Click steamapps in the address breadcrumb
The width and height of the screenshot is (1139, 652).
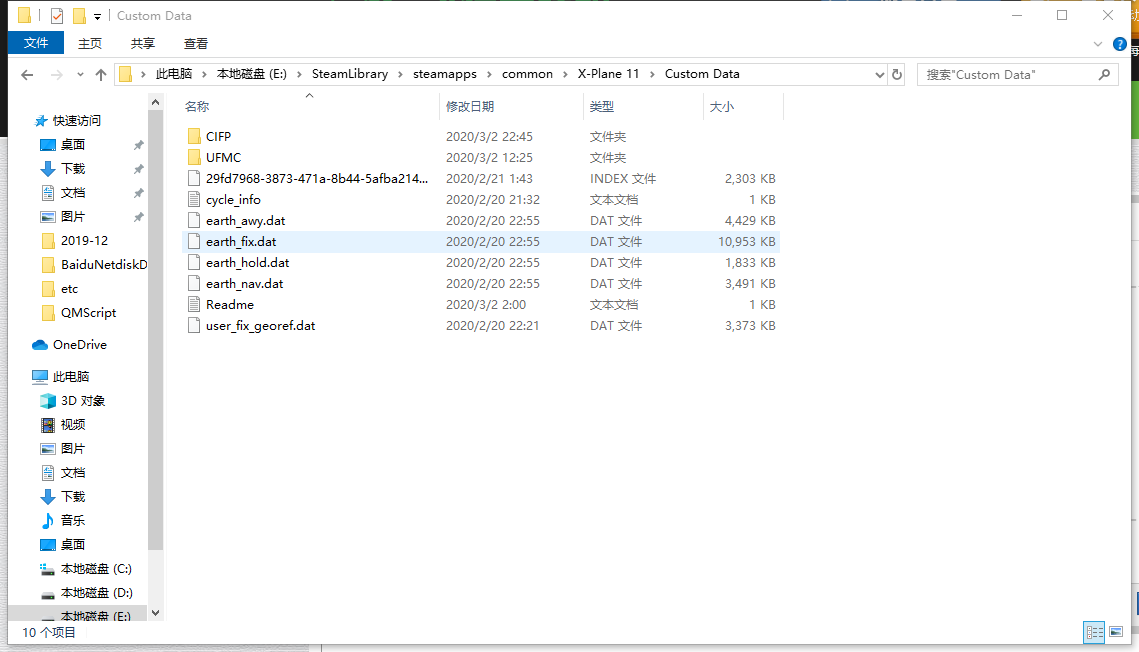point(445,74)
